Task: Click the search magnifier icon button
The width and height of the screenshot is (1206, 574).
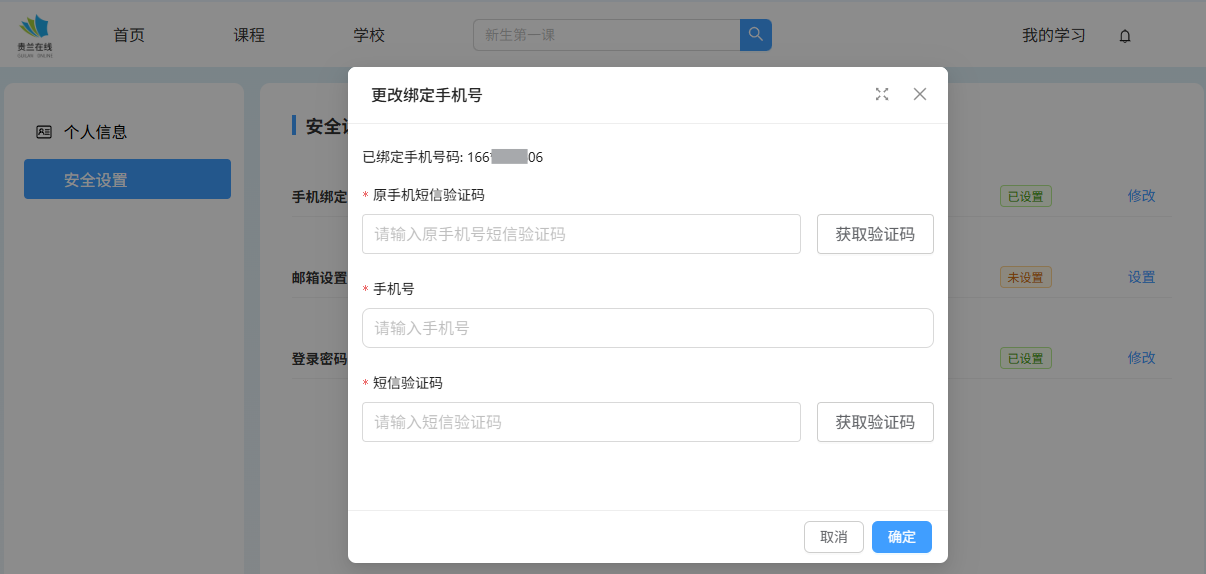Action: click(x=755, y=35)
